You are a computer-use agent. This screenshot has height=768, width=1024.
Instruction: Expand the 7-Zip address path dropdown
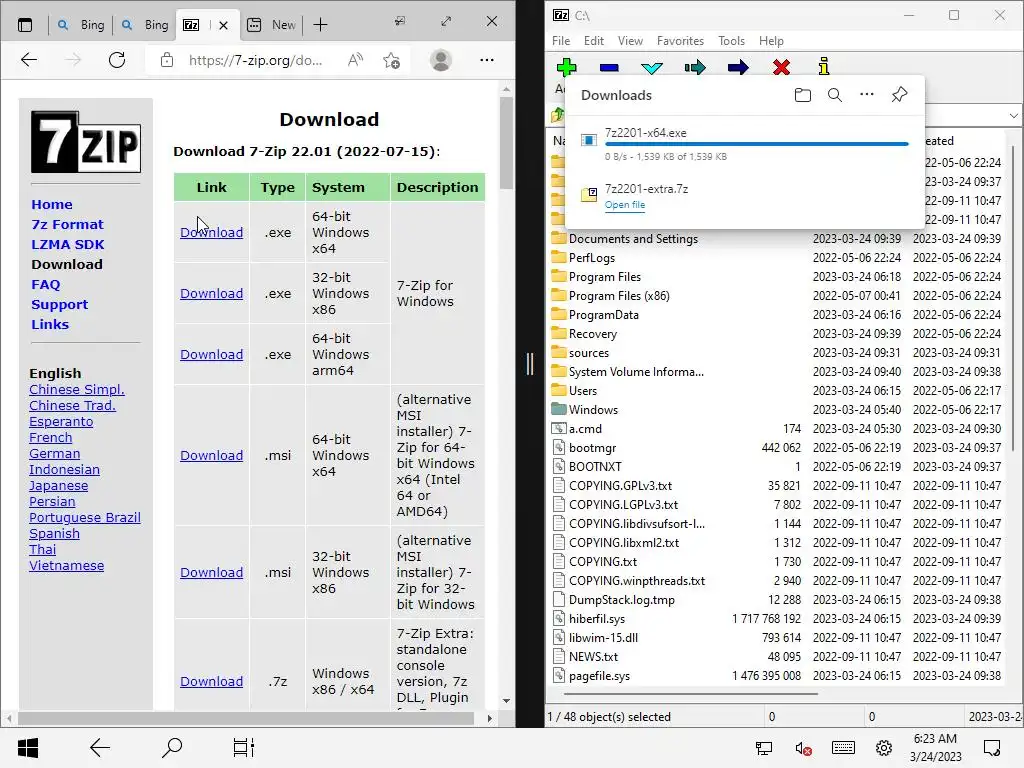click(x=1013, y=116)
